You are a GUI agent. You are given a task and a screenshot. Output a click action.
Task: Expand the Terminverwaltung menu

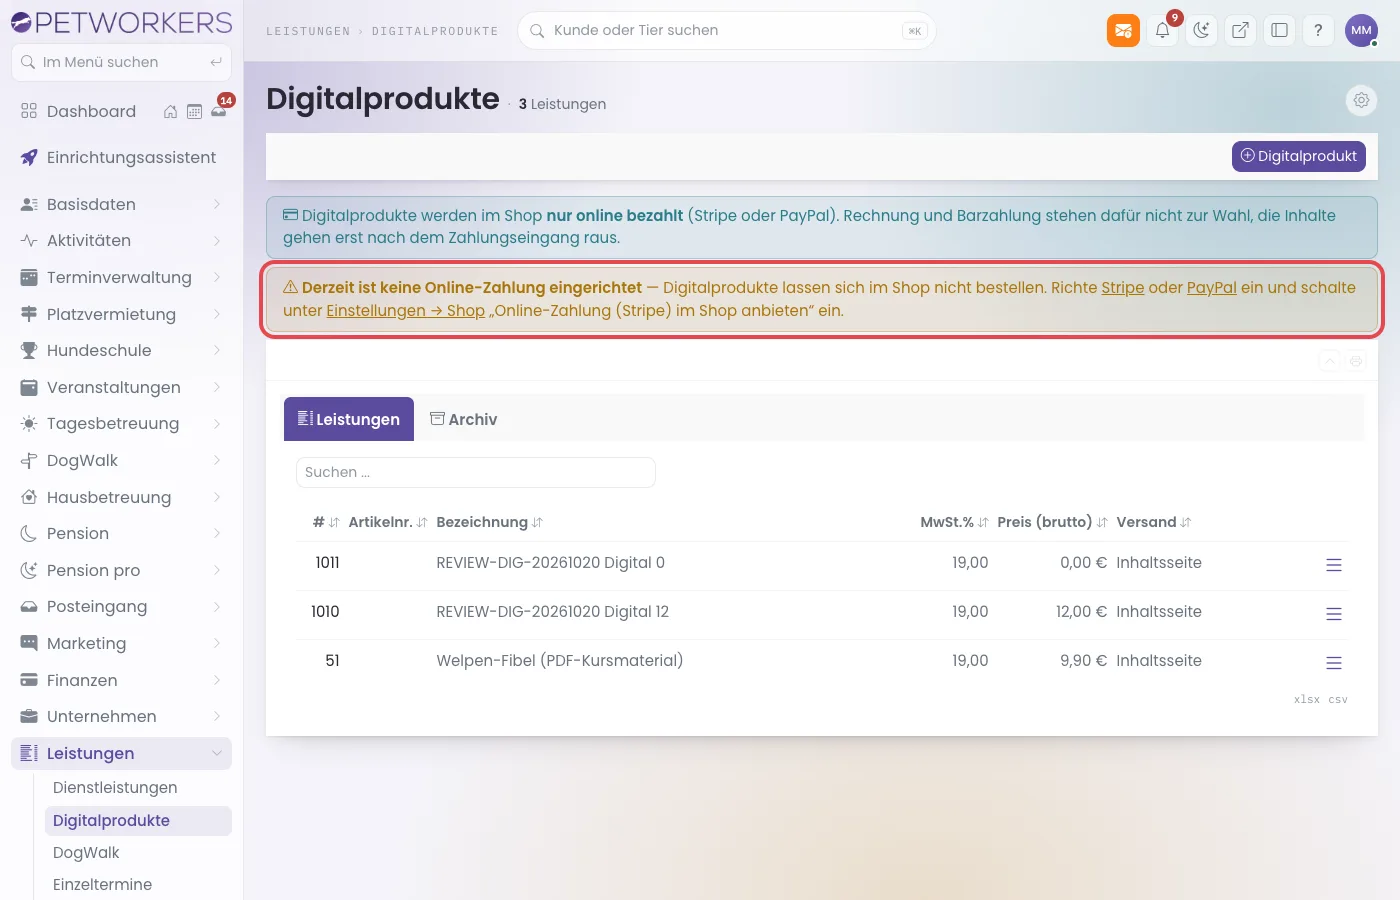click(121, 277)
